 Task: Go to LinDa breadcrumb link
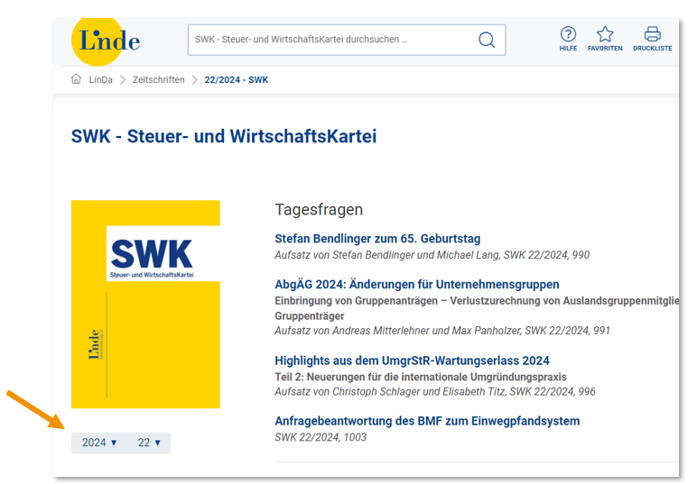click(x=100, y=80)
